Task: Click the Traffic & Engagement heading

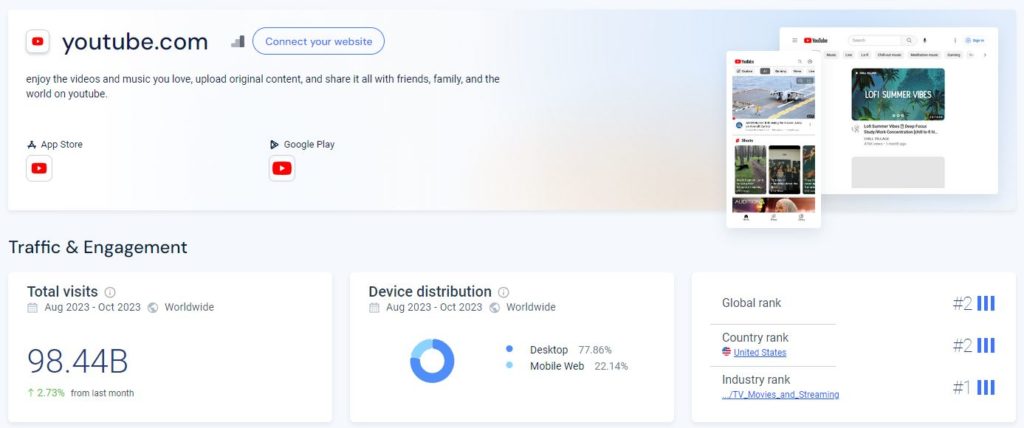Action: tap(98, 247)
